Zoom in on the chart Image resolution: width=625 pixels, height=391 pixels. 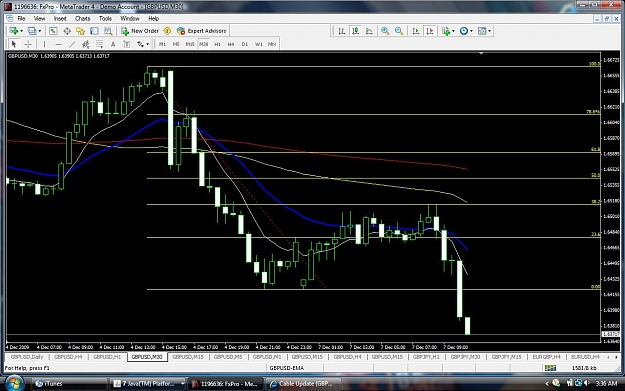pos(385,31)
